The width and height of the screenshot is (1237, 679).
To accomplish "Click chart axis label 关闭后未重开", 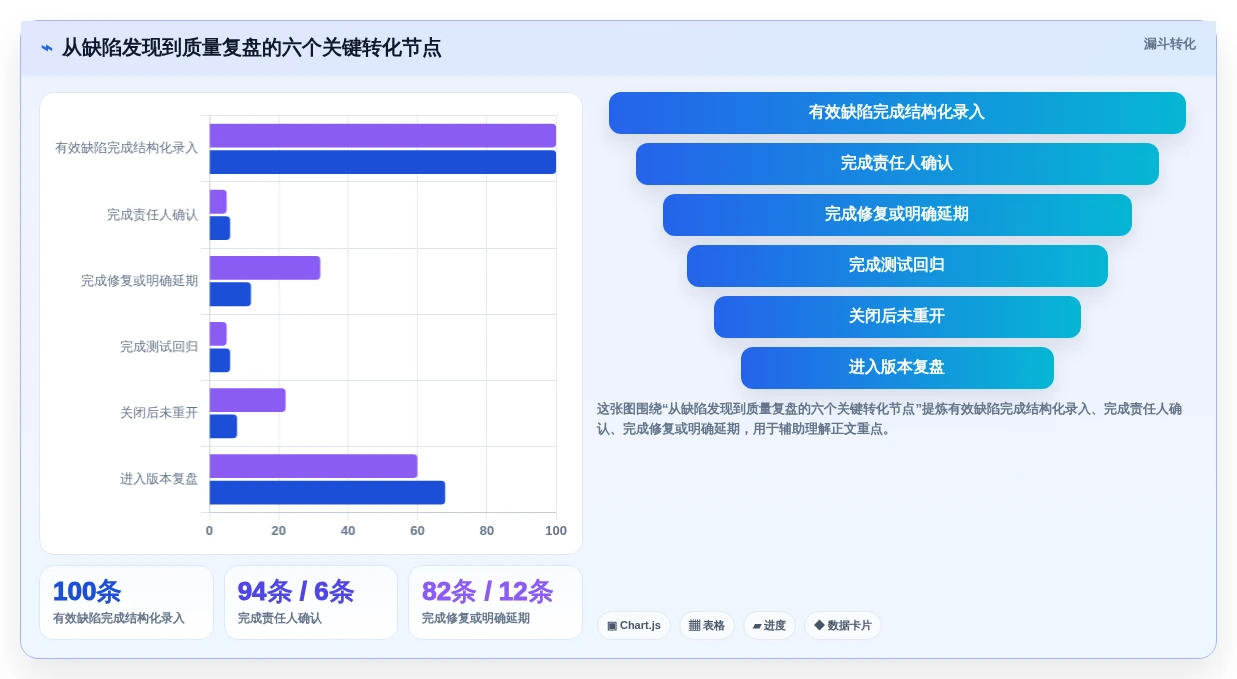I will [159, 413].
